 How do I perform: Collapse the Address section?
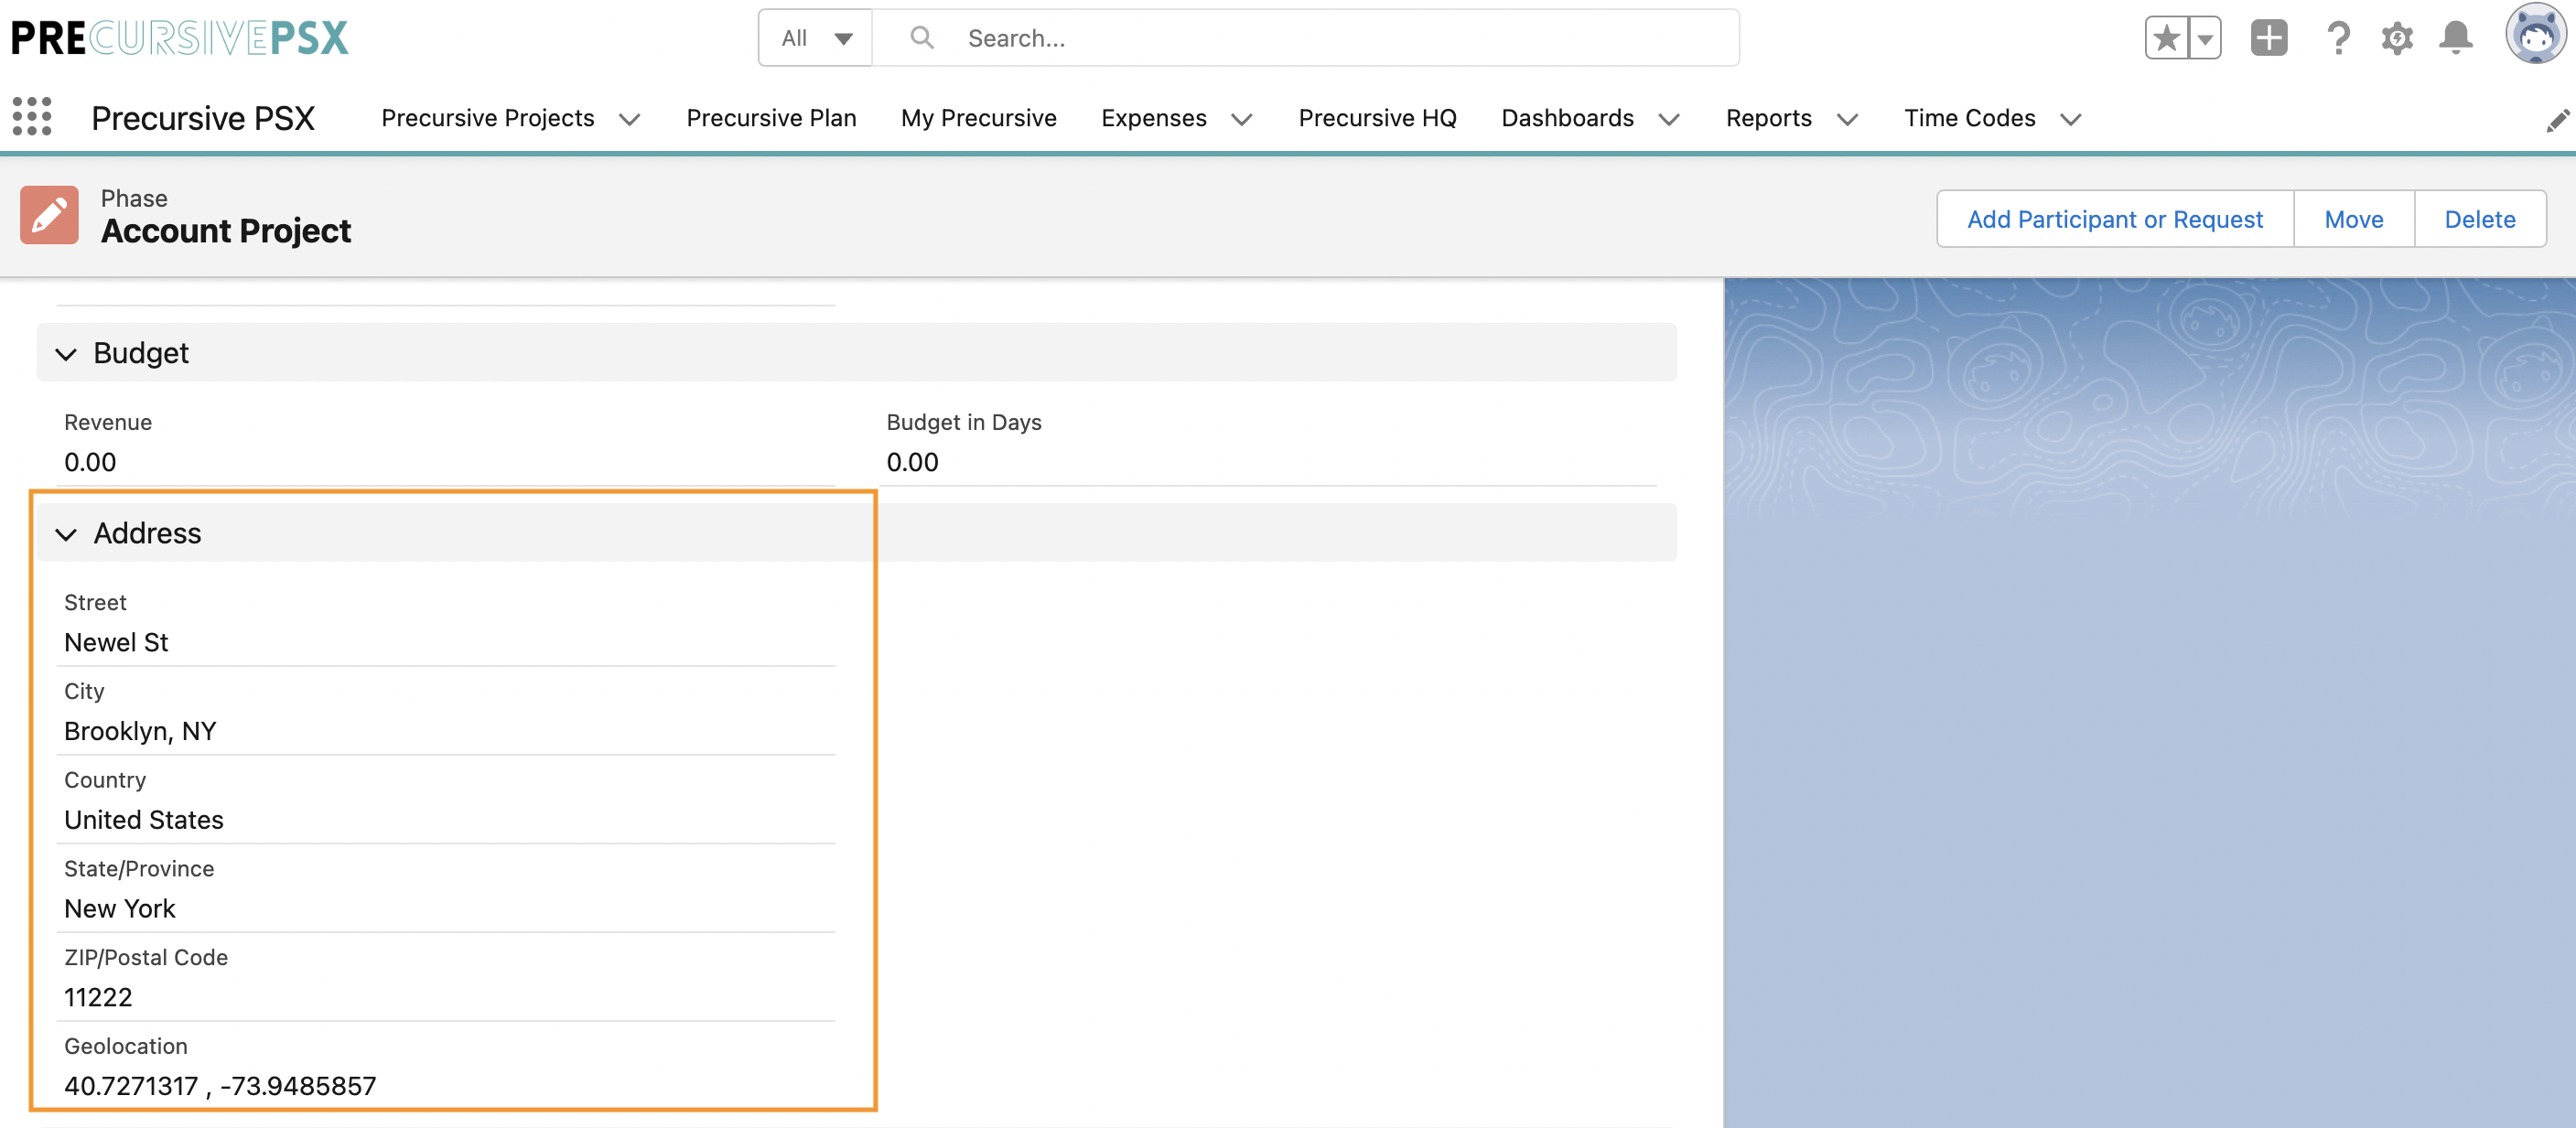(x=66, y=534)
